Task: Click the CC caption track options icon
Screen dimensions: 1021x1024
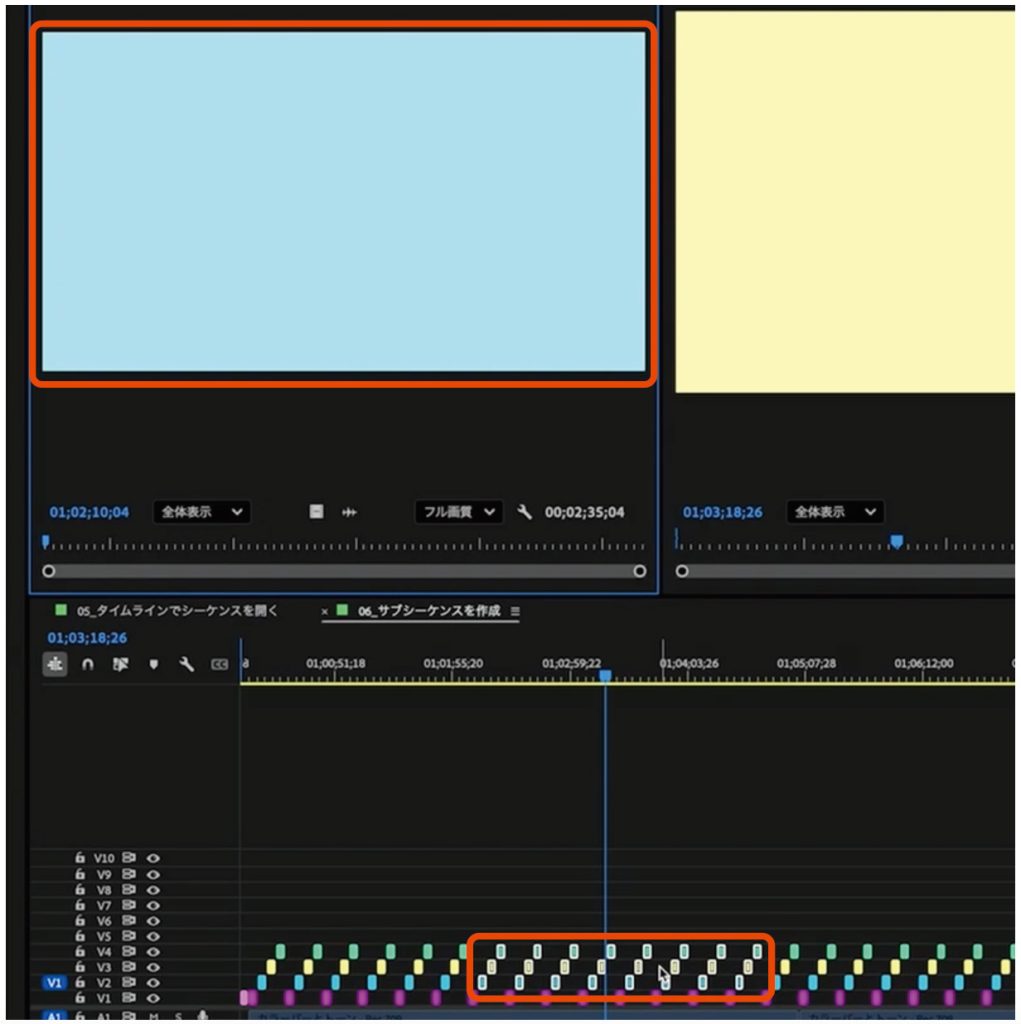Action: click(219, 665)
